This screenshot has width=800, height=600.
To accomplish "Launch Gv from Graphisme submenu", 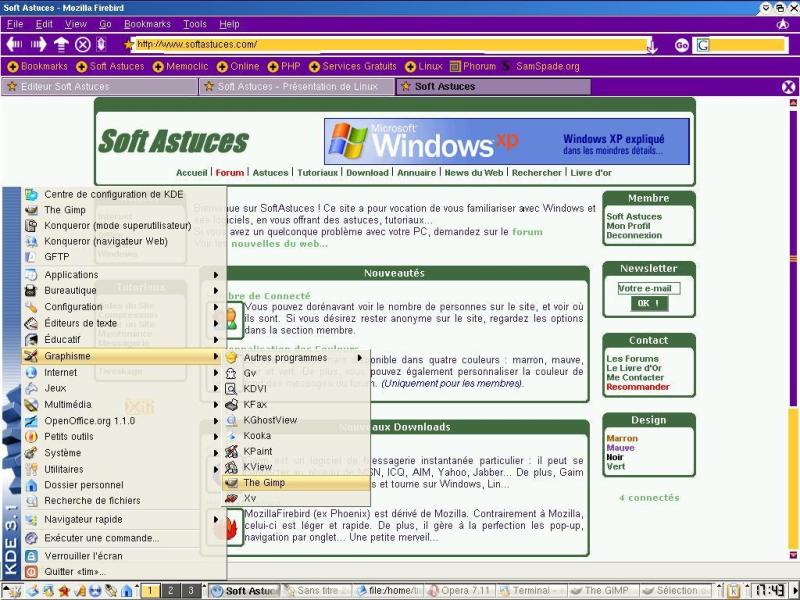I will coord(296,373).
